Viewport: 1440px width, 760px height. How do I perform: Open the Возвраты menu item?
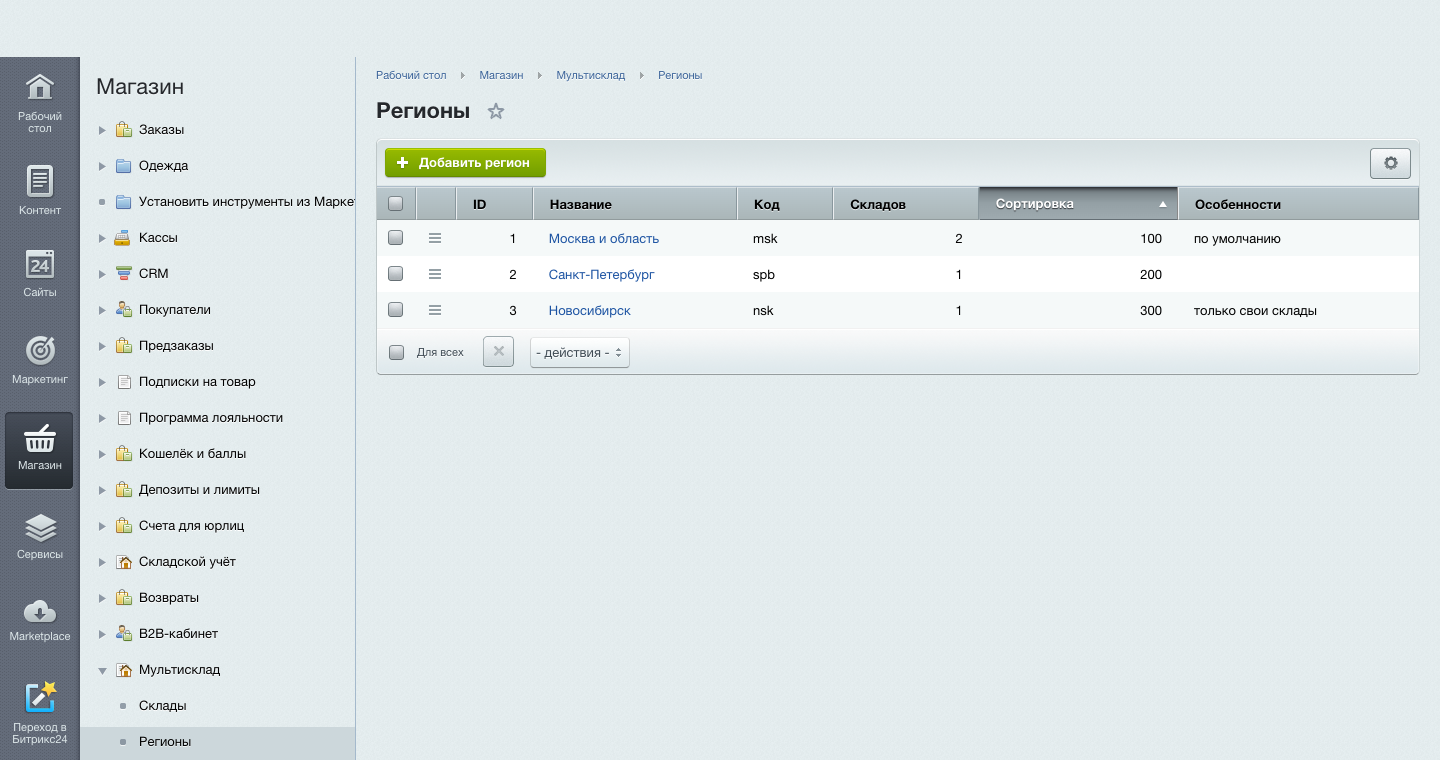(169, 598)
